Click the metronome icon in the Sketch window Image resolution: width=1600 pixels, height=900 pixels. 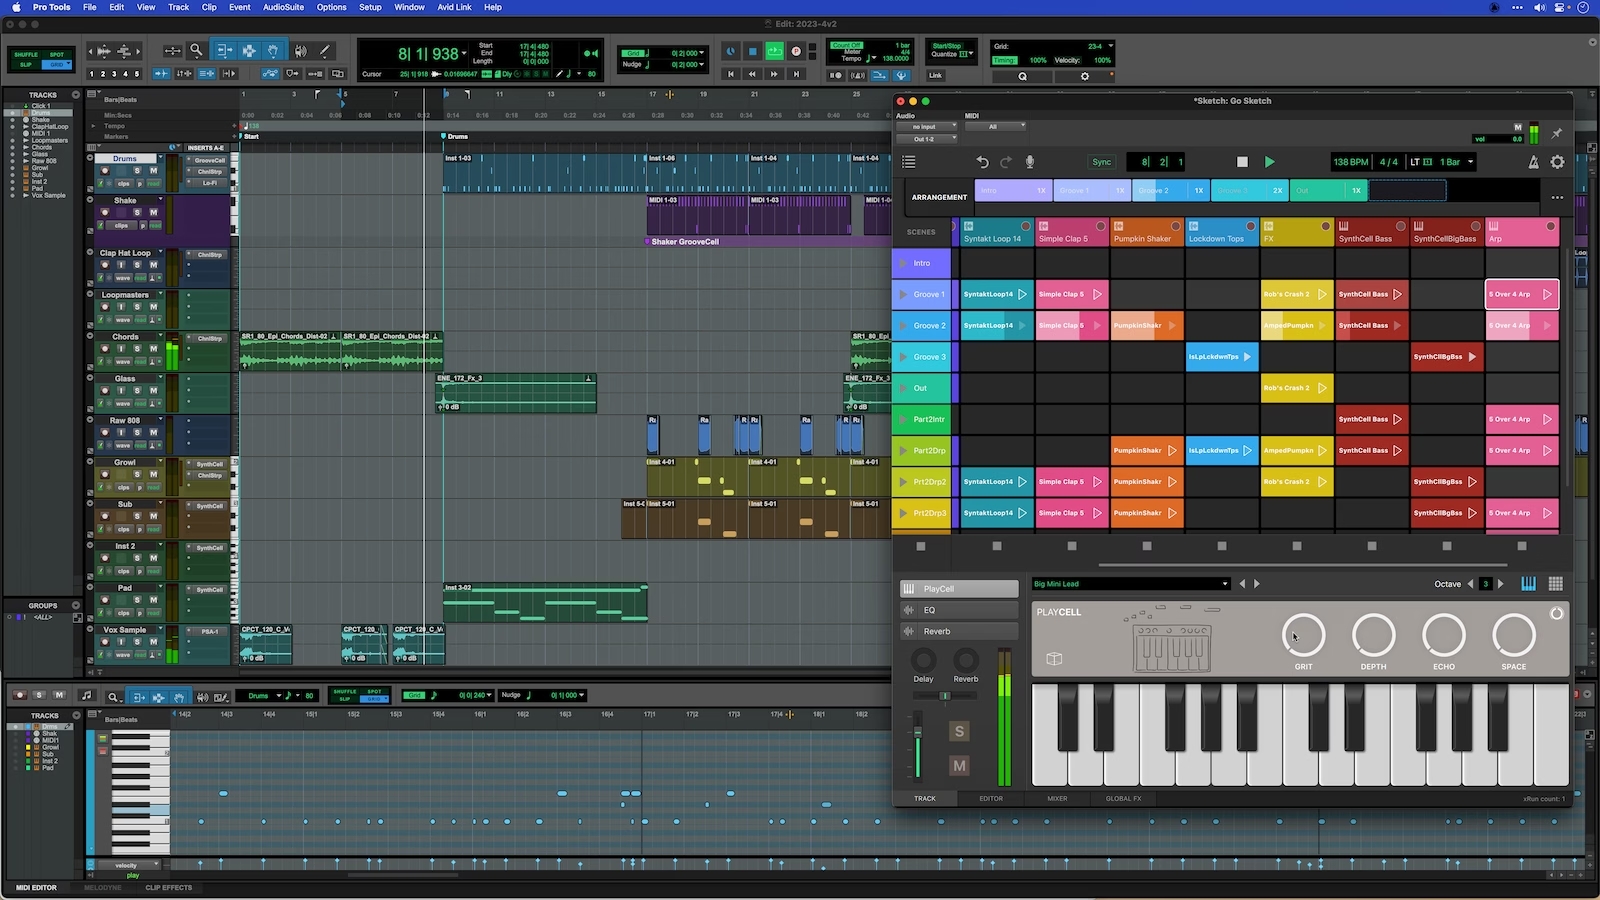pos(1534,161)
